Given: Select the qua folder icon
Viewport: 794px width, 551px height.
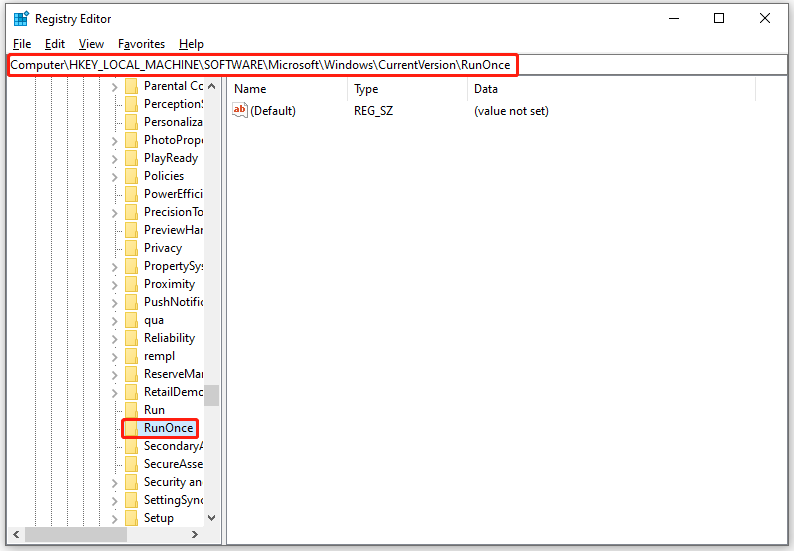Looking at the screenshot, I should pos(131,320).
